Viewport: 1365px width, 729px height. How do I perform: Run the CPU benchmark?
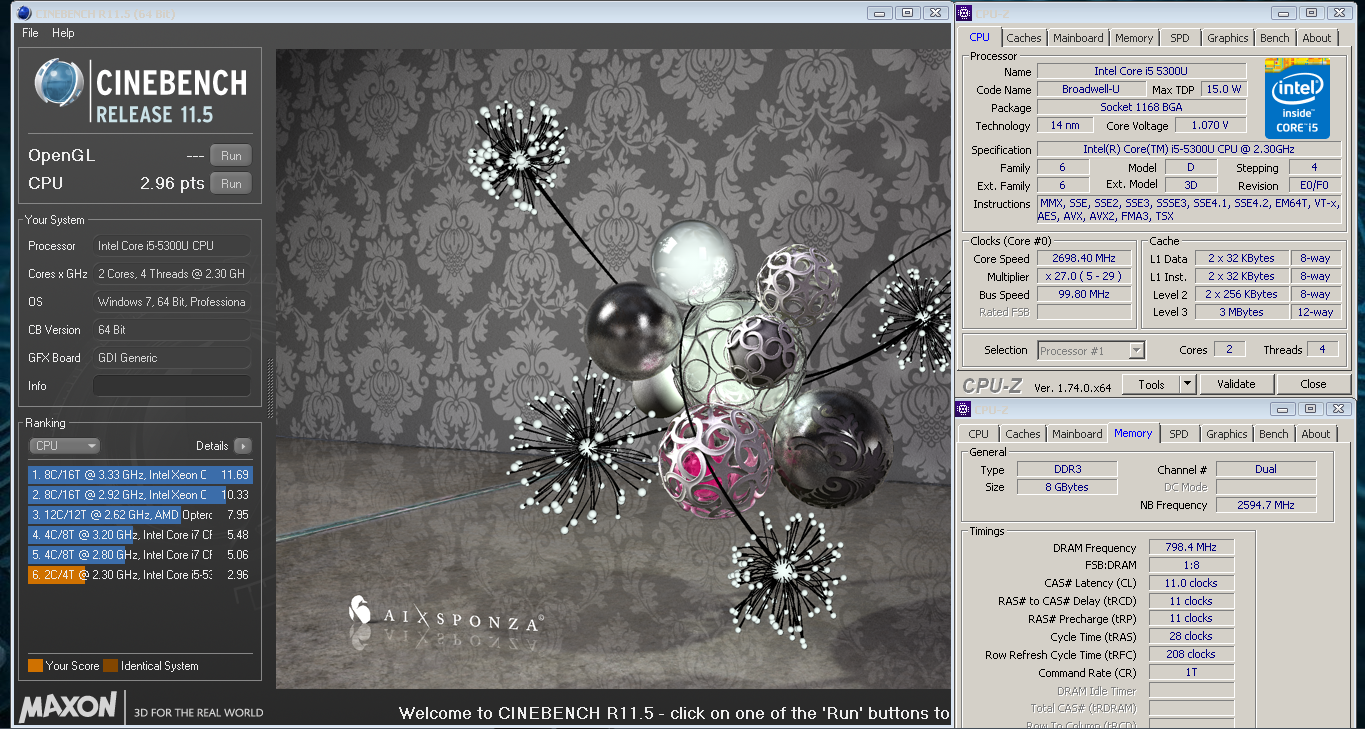231,184
